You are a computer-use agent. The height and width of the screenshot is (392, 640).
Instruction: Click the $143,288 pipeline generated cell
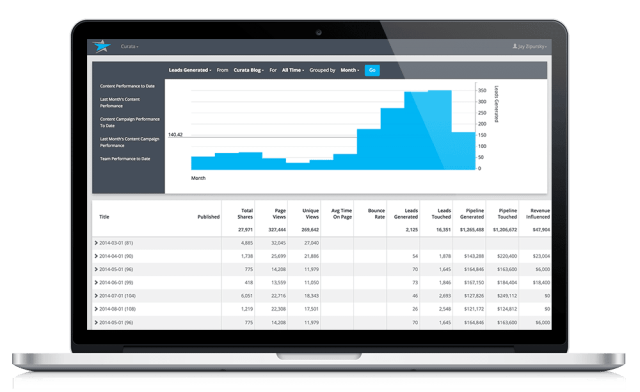tap(474, 256)
